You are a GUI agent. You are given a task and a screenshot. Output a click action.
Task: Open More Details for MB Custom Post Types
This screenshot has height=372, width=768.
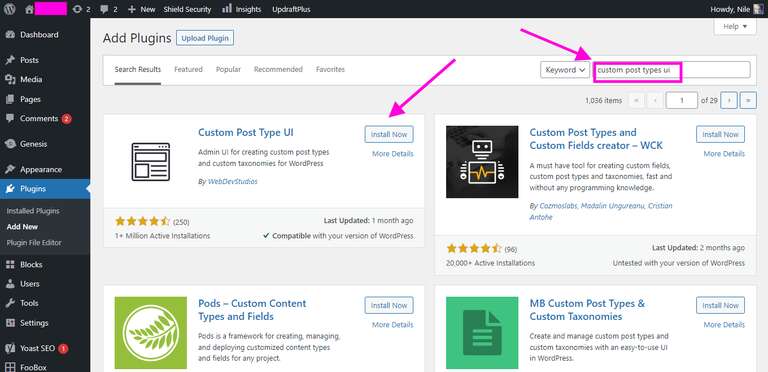click(724, 325)
